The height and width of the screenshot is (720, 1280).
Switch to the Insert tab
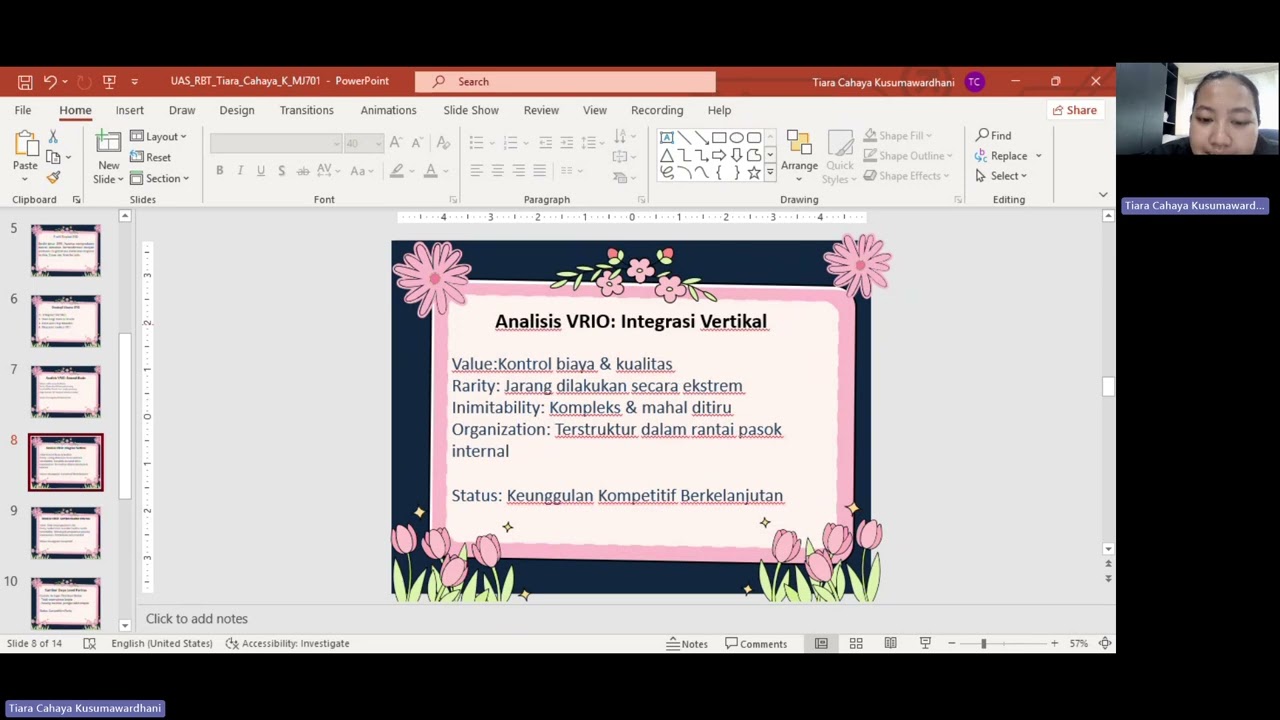[129, 110]
